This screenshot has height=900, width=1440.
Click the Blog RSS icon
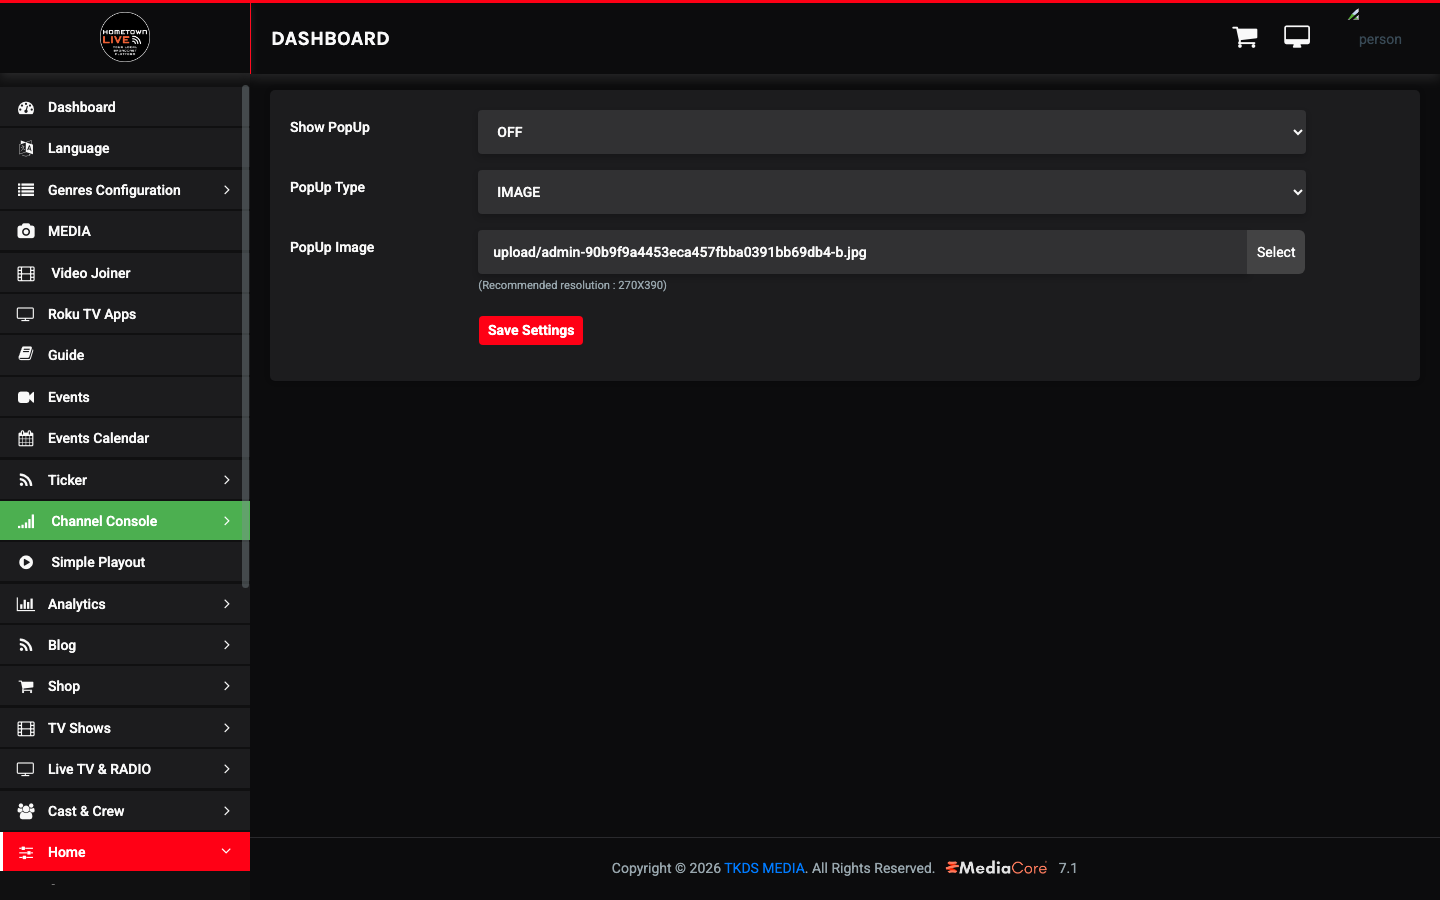26,645
